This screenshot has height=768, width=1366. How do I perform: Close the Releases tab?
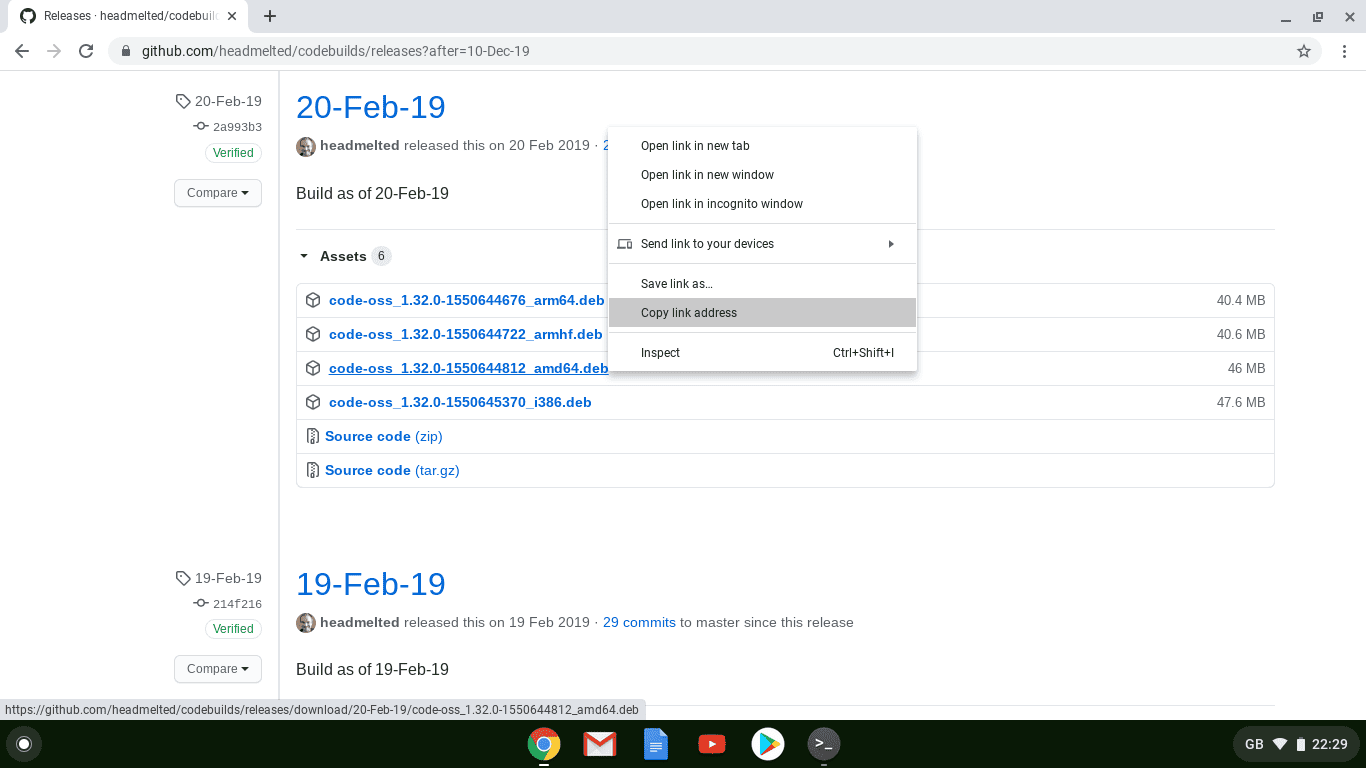232,16
